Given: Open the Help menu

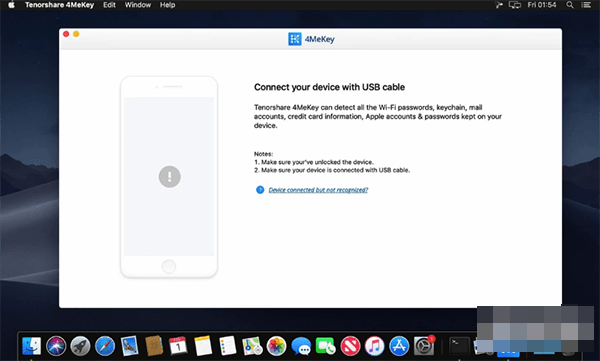Looking at the screenshot, I should 167,5.
